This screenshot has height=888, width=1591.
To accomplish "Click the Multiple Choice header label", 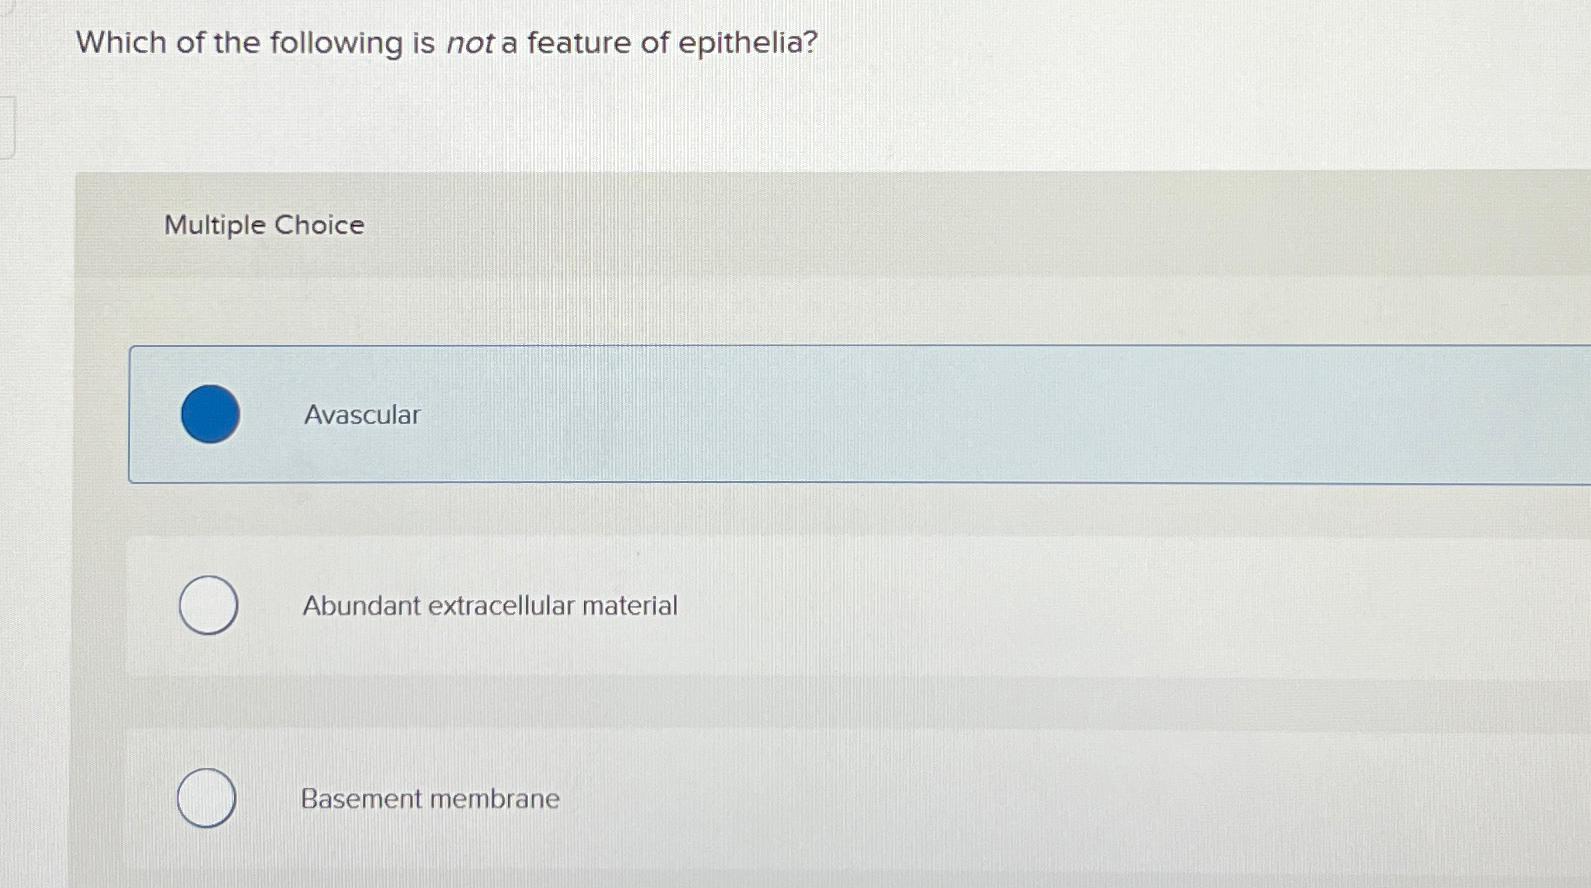I will point(263,225).
